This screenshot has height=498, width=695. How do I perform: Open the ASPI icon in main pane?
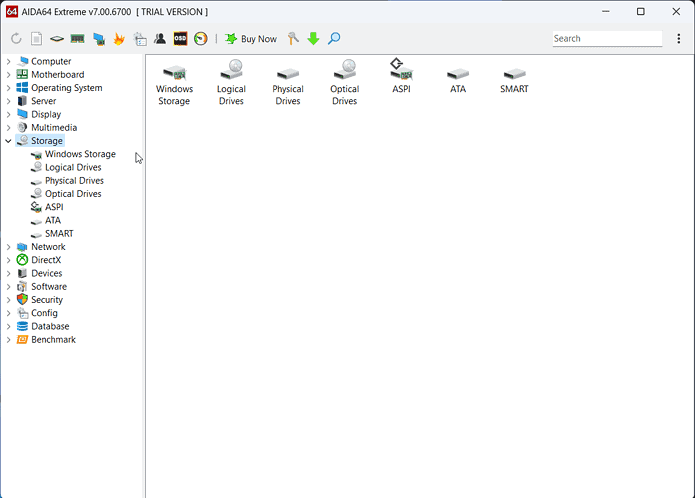pyautogui.click(x=401, y=76)
